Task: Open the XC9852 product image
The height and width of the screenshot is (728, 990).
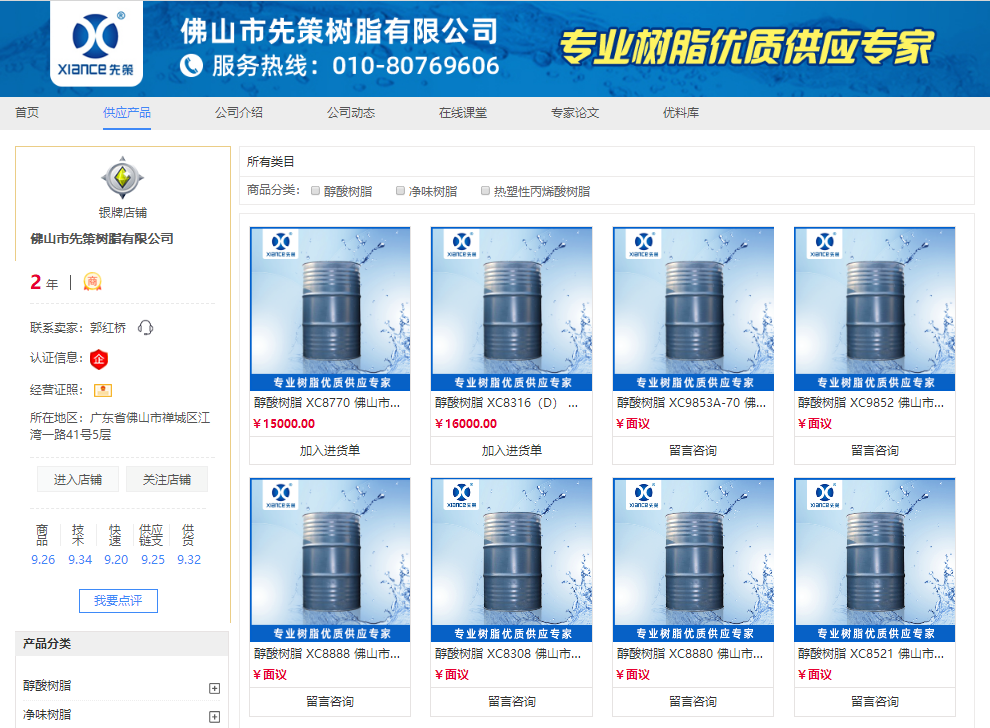Action: point(874,309)
